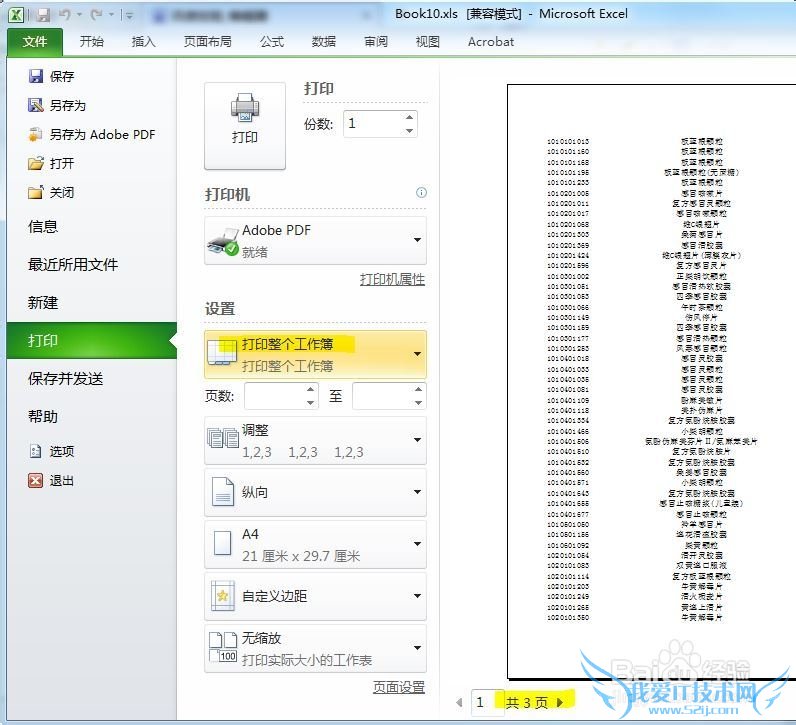Click 保存 in the backstage menu
This screenshot has width=796, height=725.
(51, 77)
